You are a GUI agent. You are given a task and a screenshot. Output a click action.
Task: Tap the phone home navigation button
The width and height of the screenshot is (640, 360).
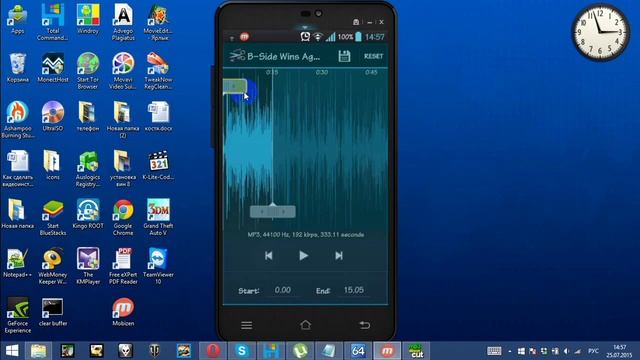pyautogui.click(x=305, y=325)
